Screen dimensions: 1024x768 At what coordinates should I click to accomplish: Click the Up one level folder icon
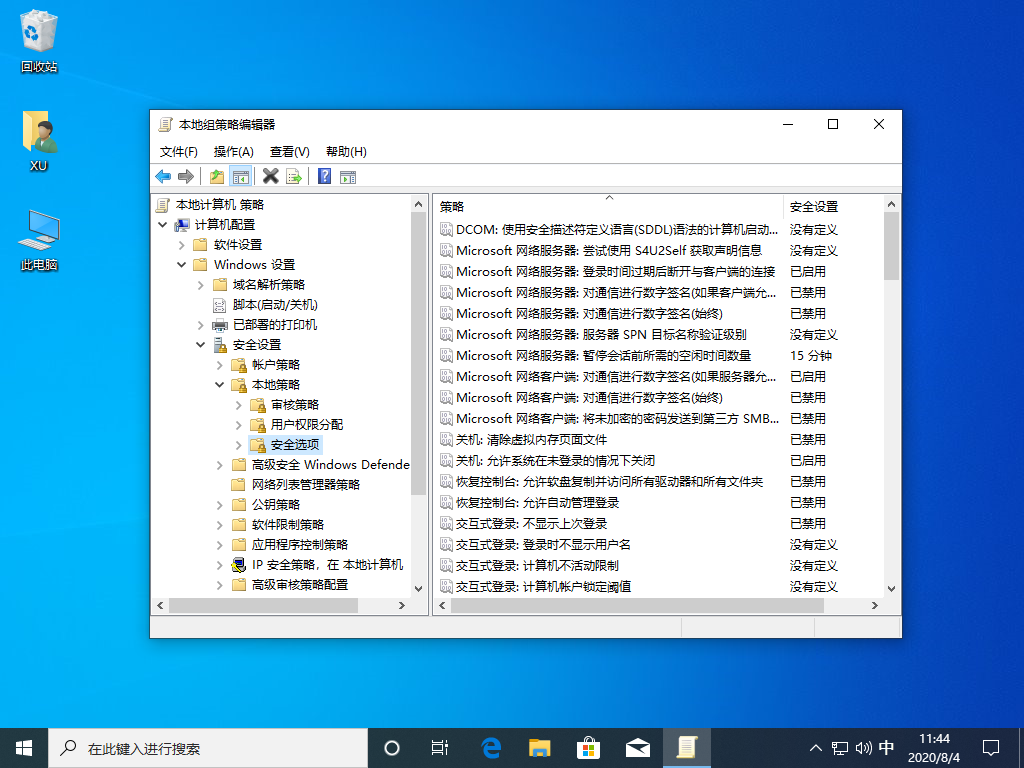216,176
